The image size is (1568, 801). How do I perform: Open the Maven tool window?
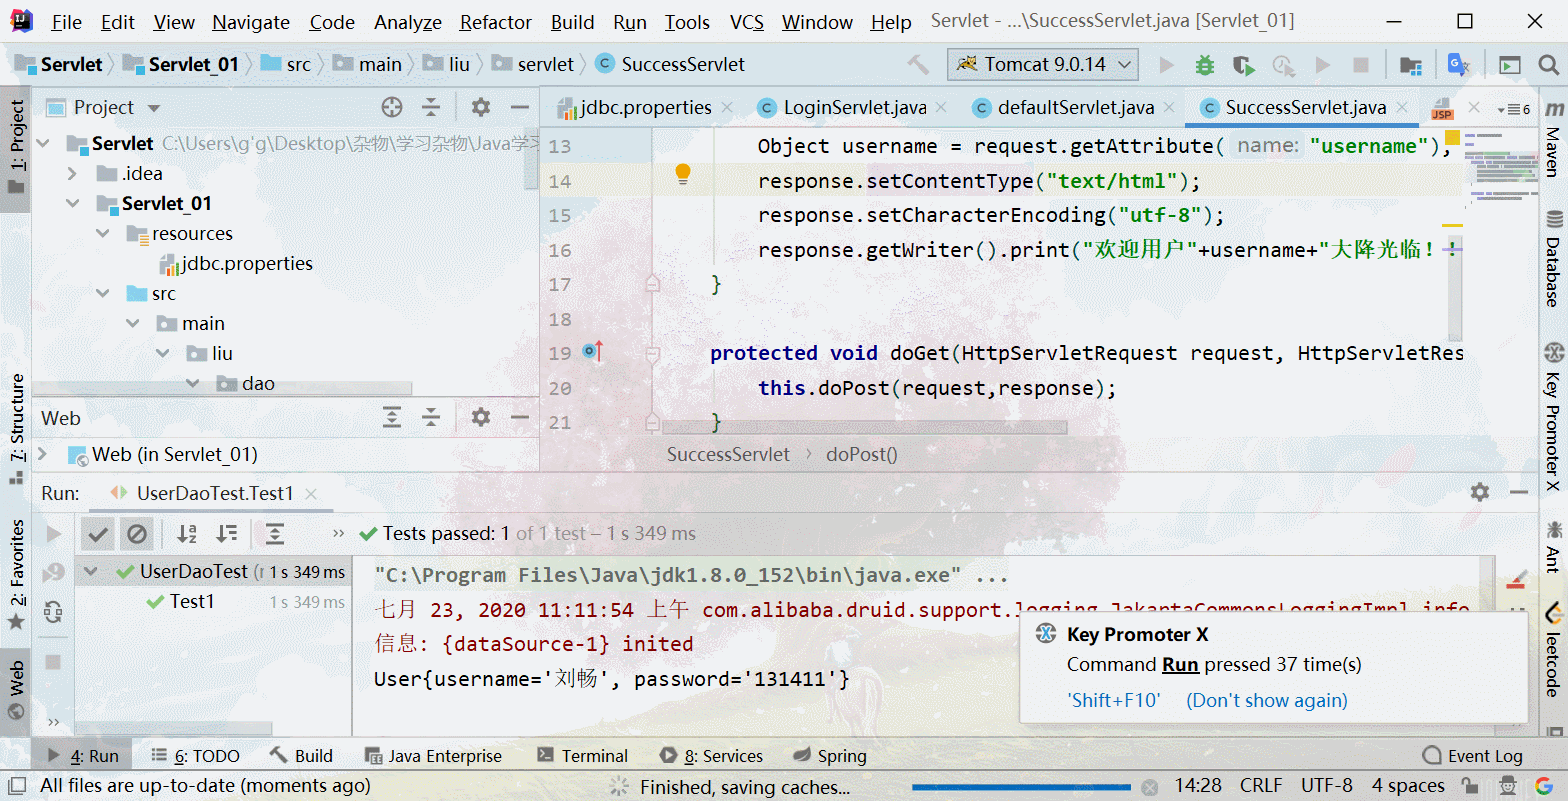[1553, 138]
